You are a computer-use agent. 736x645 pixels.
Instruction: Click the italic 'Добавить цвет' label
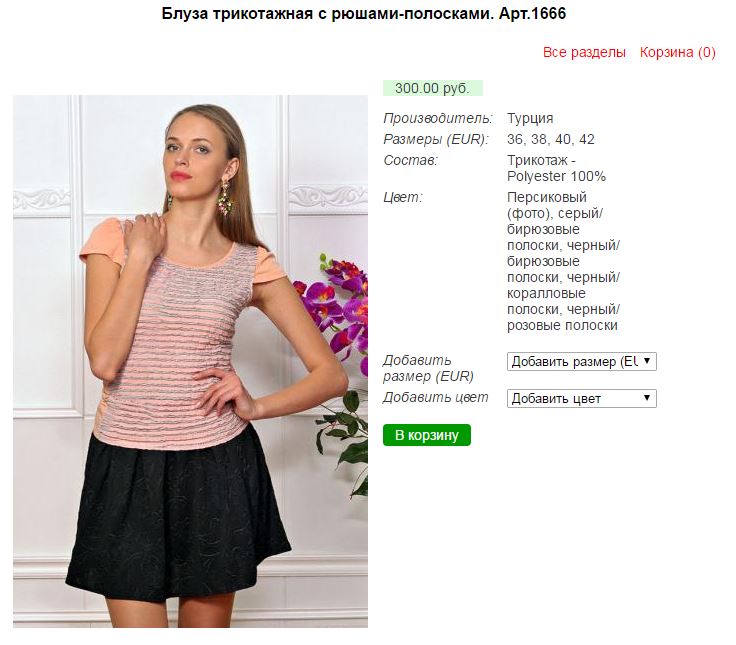[436, 398]
